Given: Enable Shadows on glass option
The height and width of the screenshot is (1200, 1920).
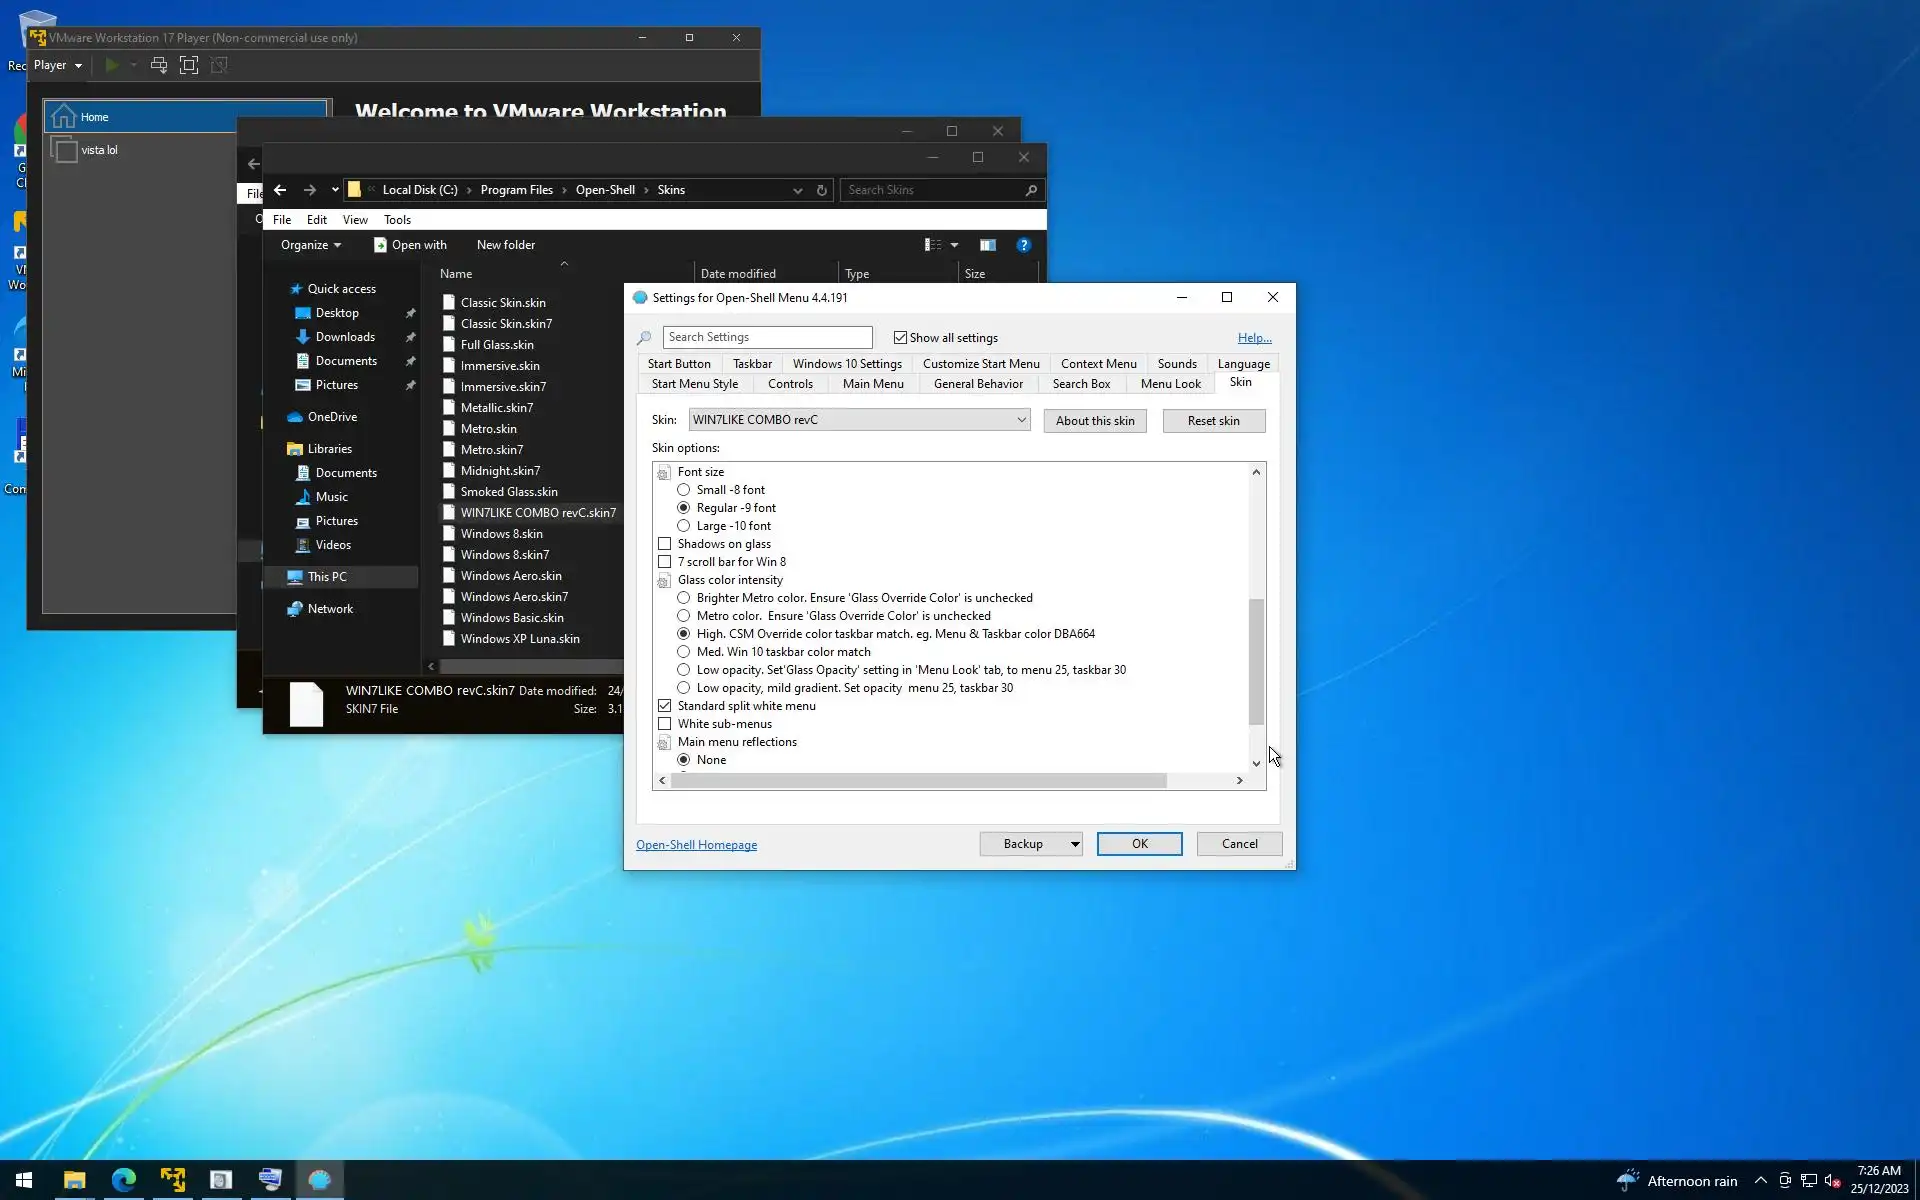Looking at the screenshot, I should [x=665, y=544].
